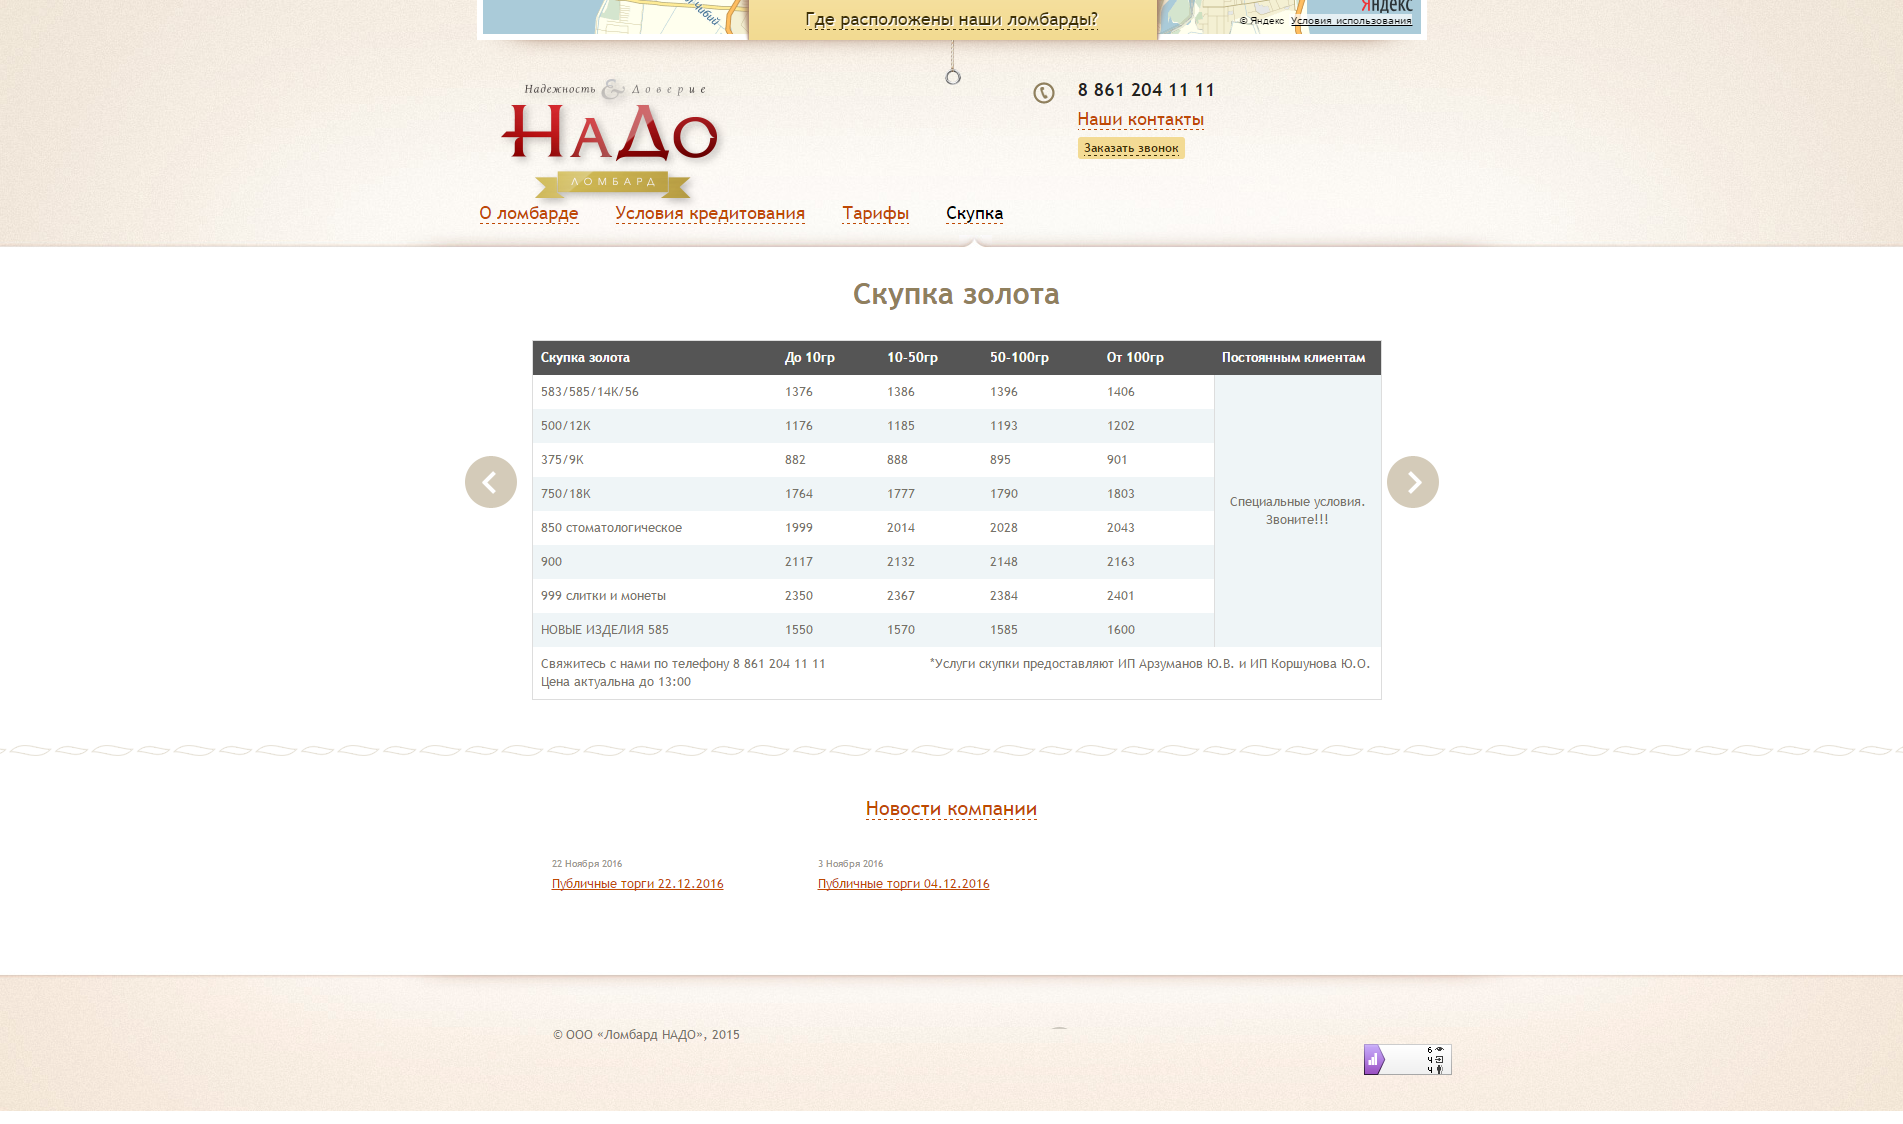Click the previous slide arrow beside the table
This screenshot has height=1124, width=1903.
click(x=491, y=482)
